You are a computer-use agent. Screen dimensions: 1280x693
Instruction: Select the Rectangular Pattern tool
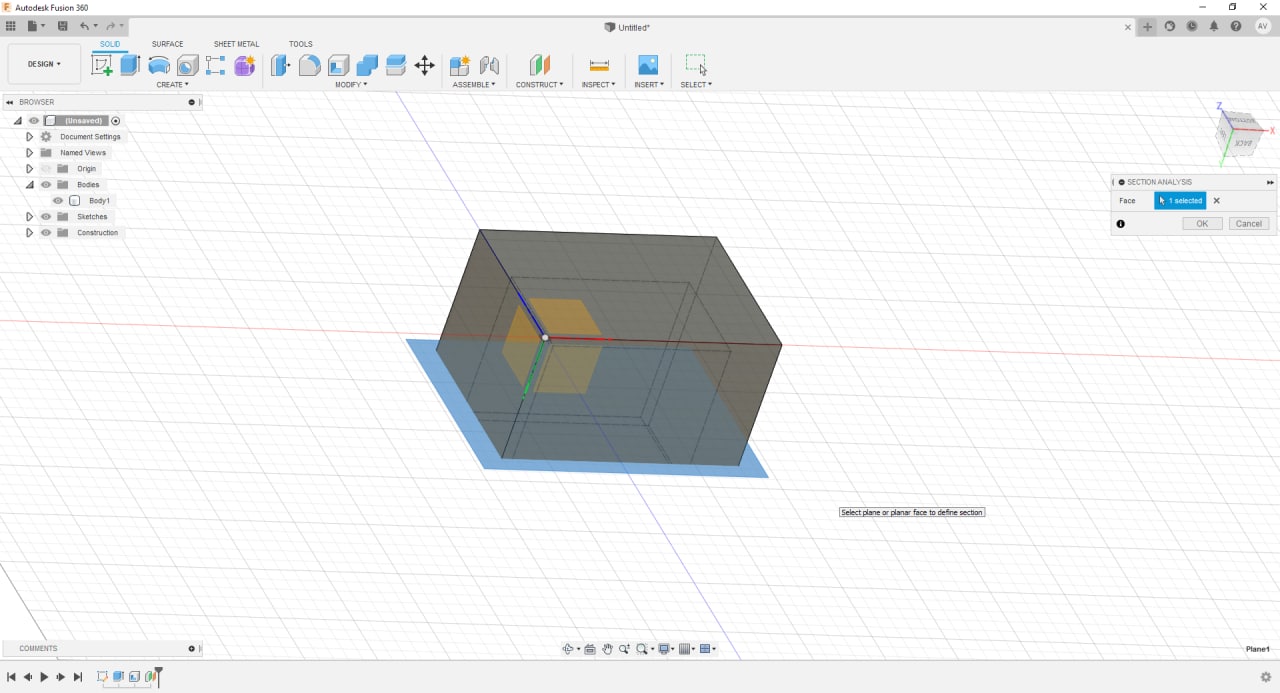(215, 65)
